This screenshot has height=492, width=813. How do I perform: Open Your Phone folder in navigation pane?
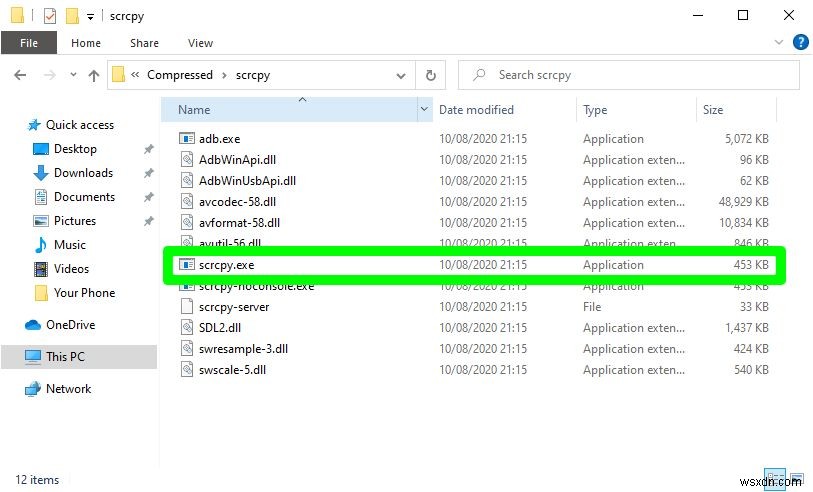tap(84, 293)
